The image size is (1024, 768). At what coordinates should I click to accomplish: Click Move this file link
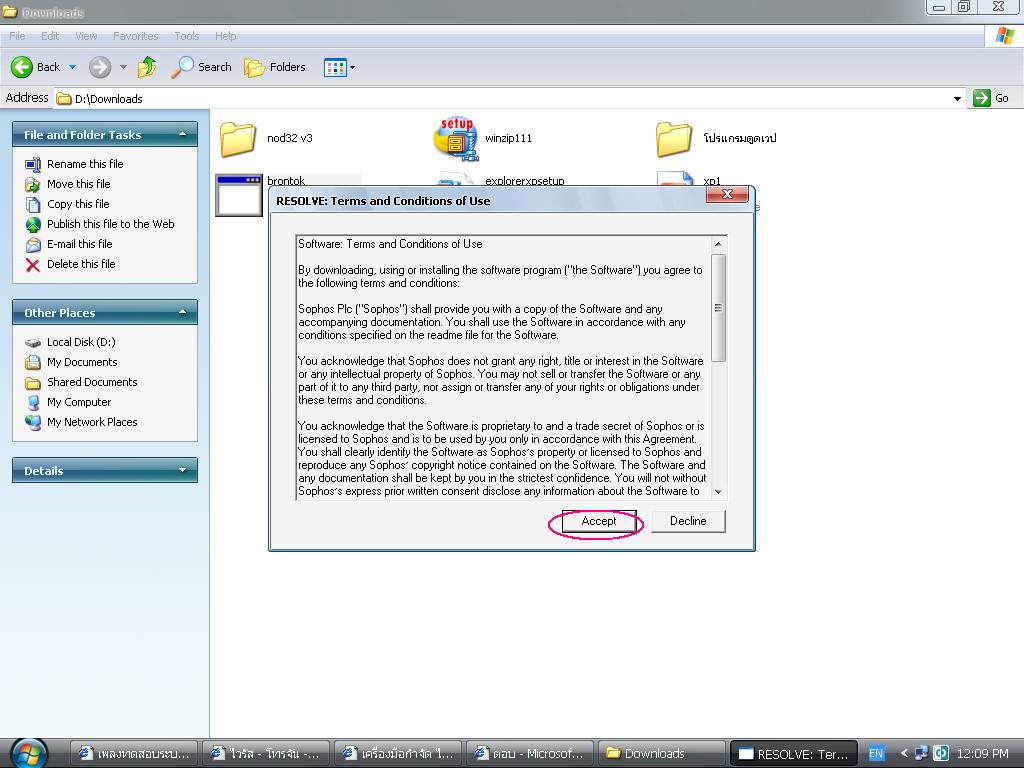pyautogui.click(x=78, y=184)
